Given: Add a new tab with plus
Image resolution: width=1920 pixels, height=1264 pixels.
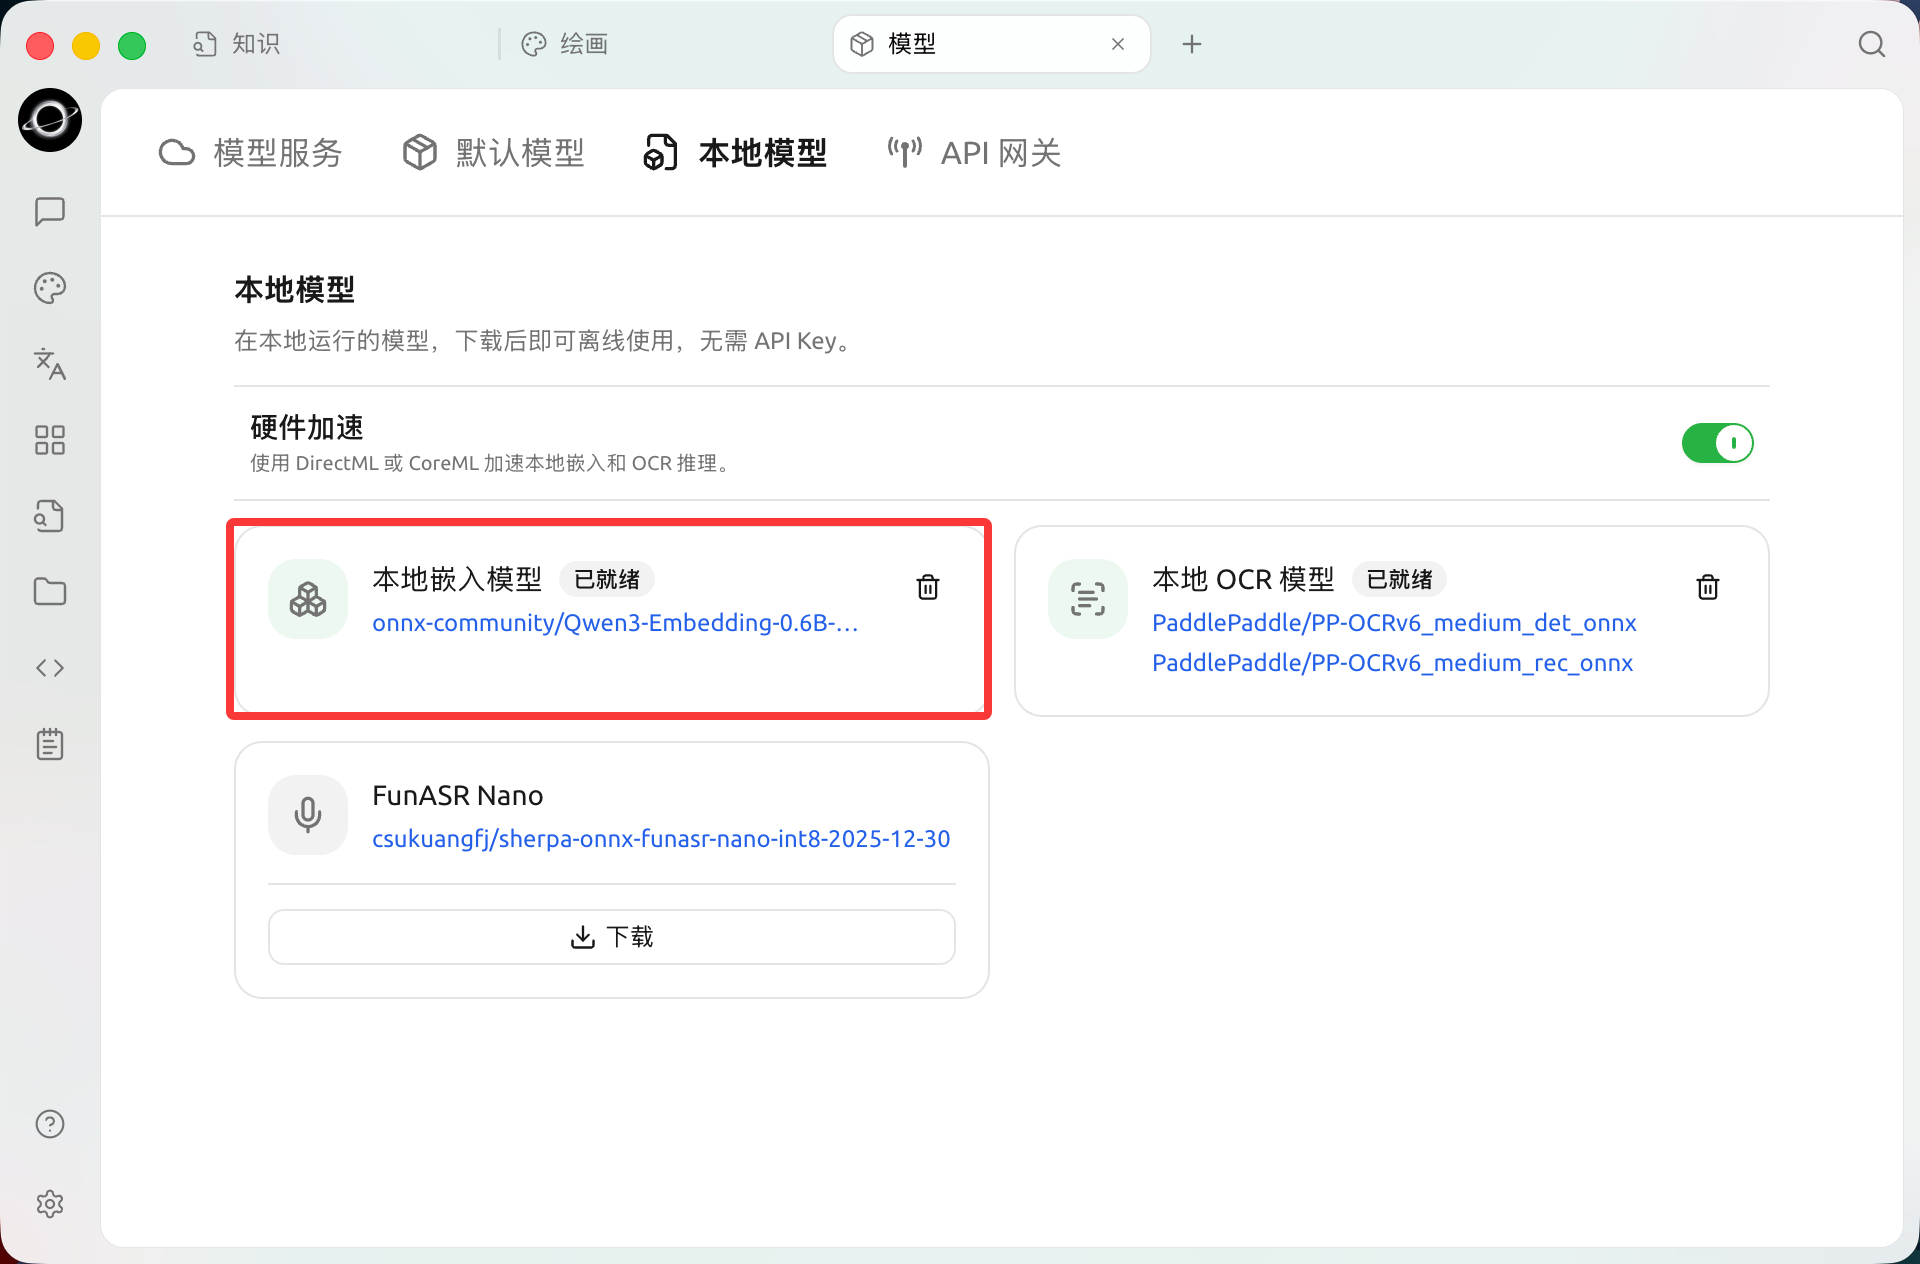Looking at the screenshot, I should point(1191,44).
